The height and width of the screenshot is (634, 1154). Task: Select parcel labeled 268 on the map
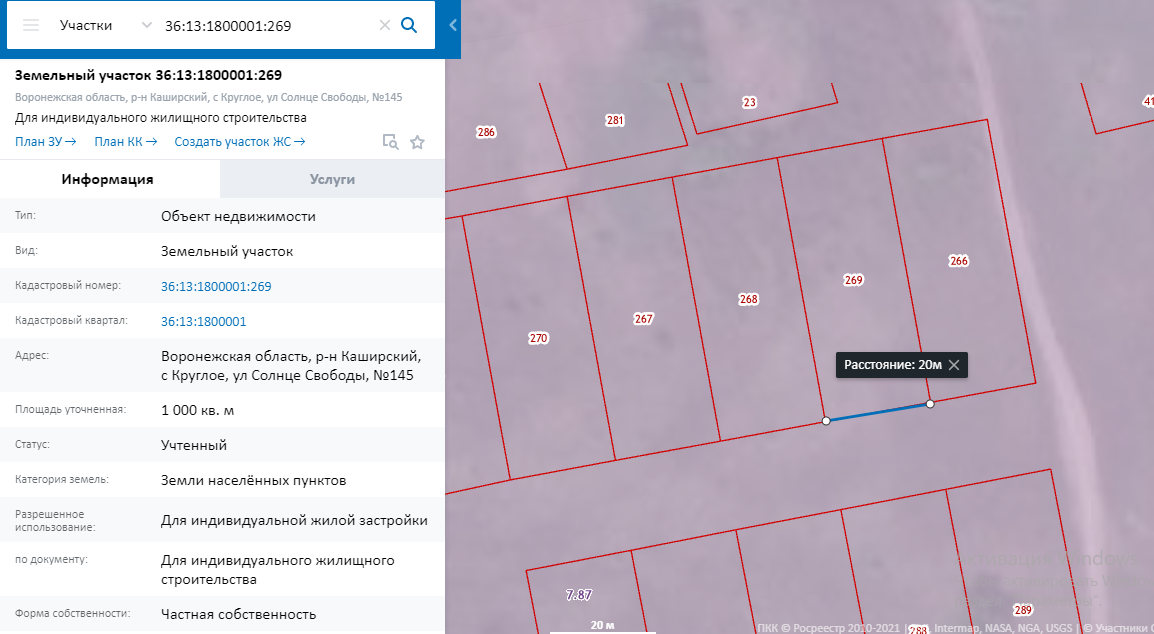[x=748, y=299]
